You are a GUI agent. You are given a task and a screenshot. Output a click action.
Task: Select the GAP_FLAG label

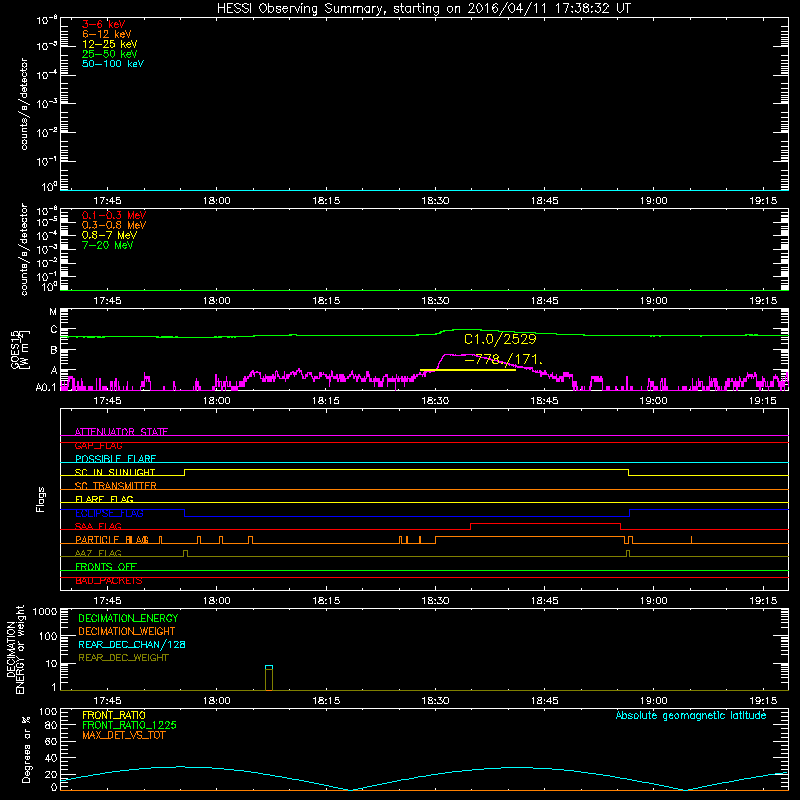(98, 445)
